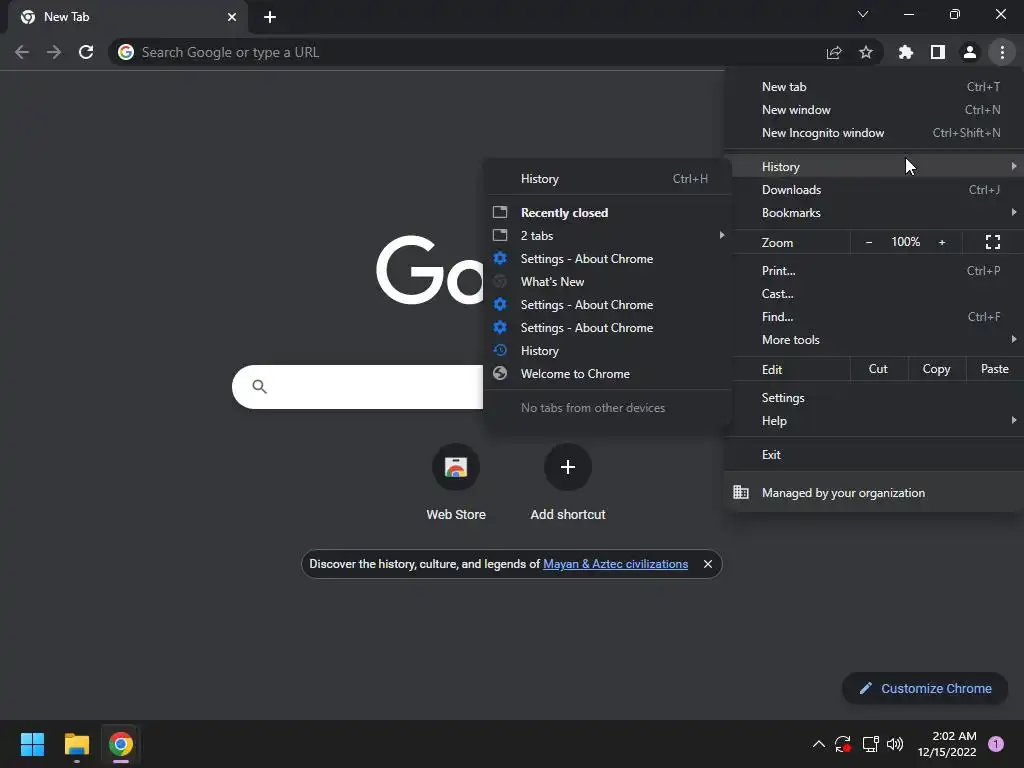The image size is (1024, 768).
Task: Choose Cast... from the menu
Action: point(874,294)
